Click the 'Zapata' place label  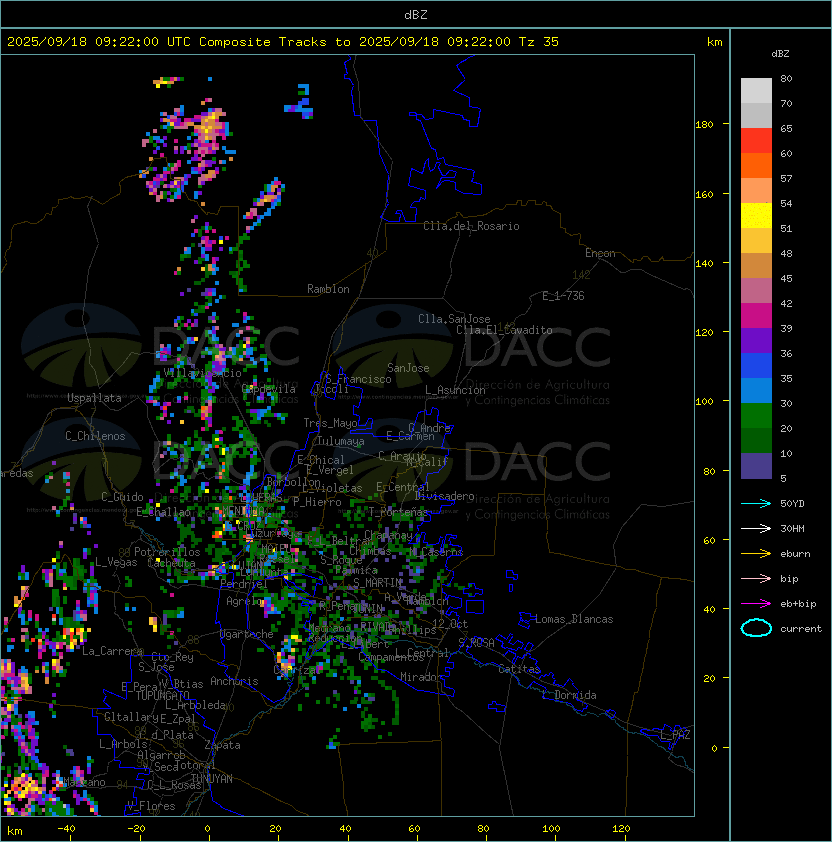pos(222,745)
